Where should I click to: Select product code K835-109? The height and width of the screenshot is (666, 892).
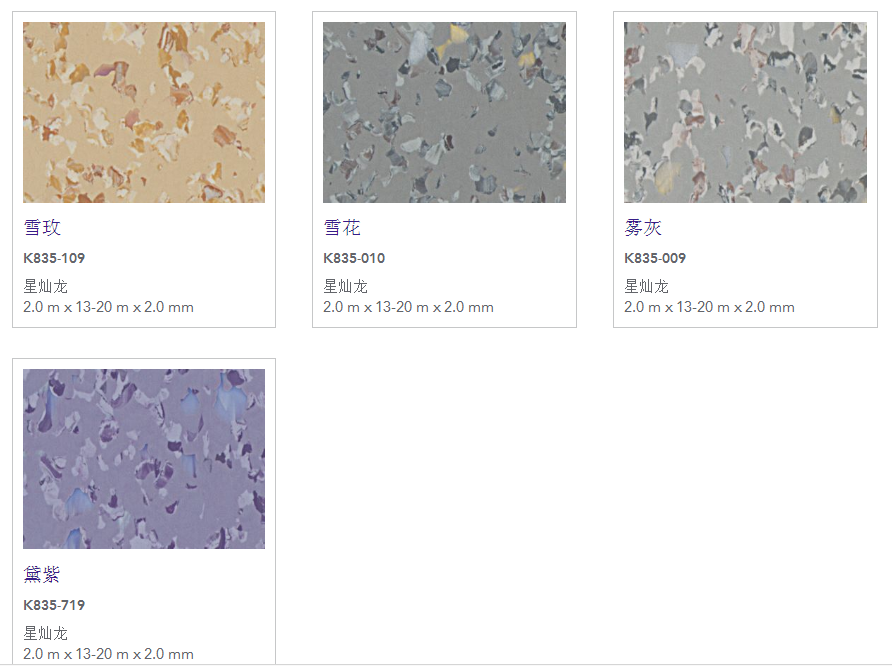54,258
